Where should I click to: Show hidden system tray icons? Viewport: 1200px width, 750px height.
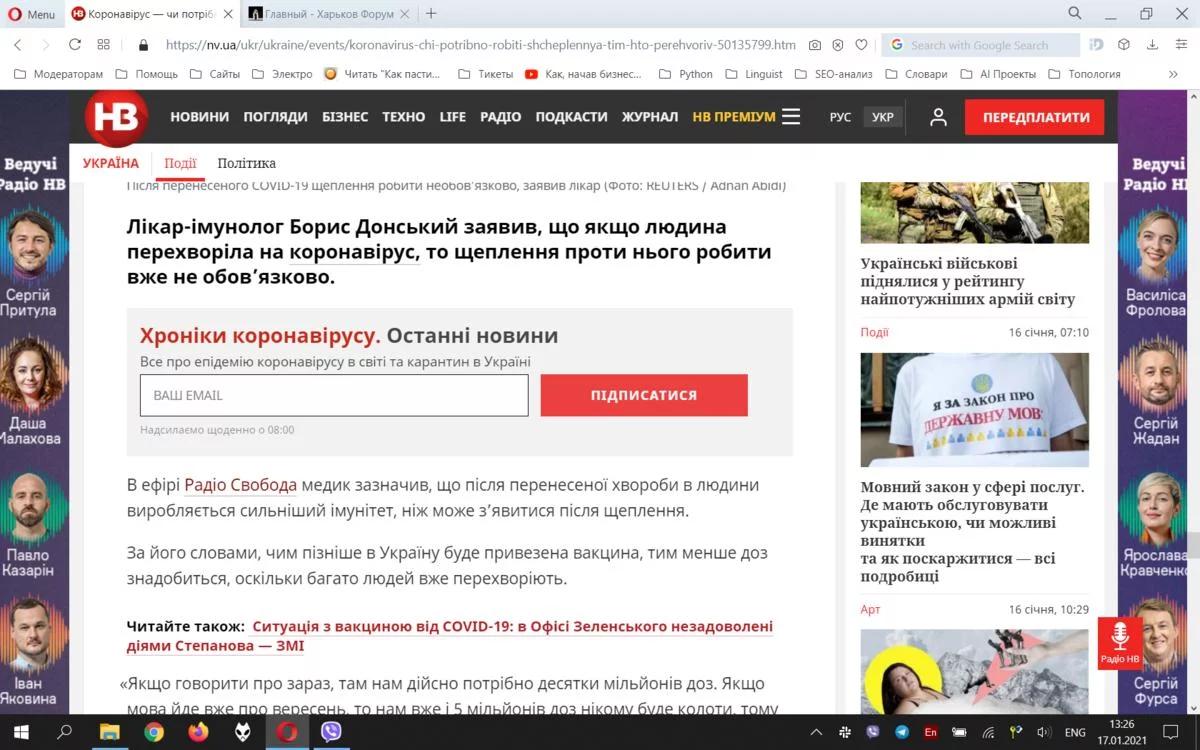(817, 732)
